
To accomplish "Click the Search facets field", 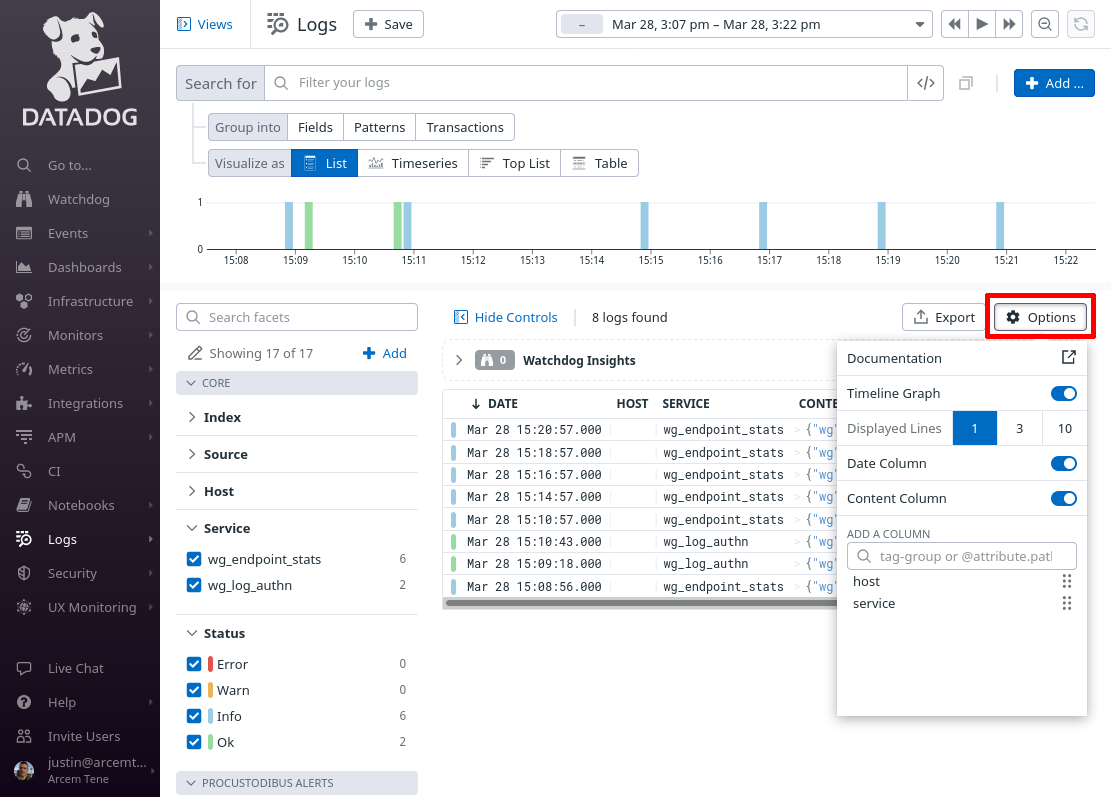I will coord(297,317).
